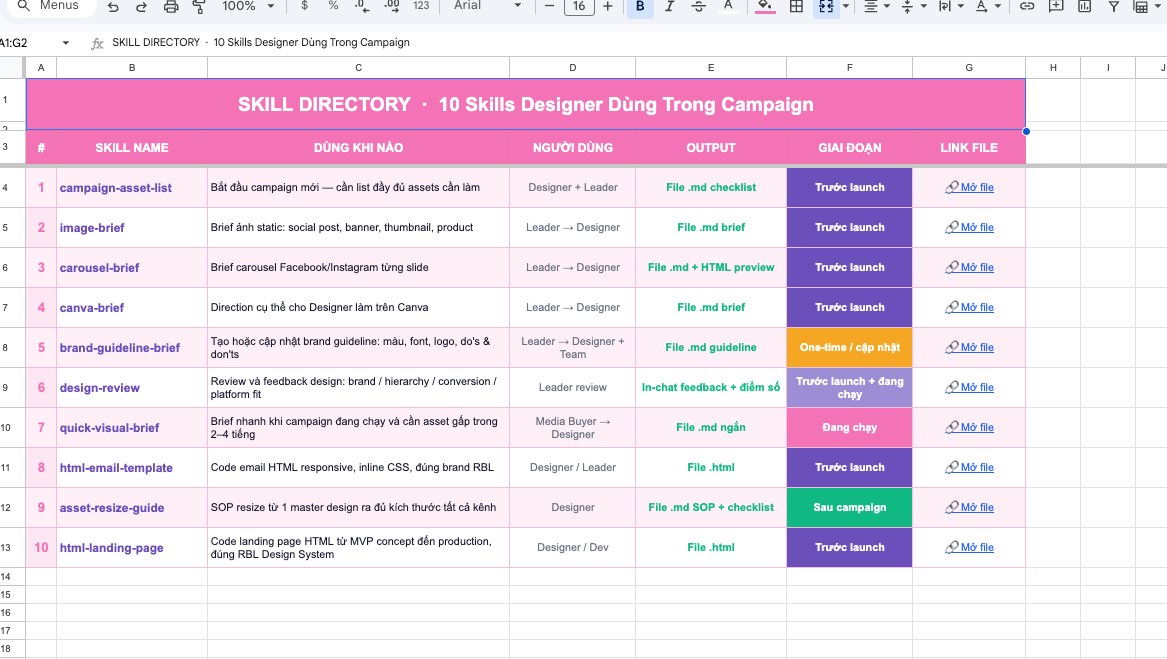Click the 'DÙNG KHI NÀO' header cell
The image size is (1167, 659).
tap(358, 147)
